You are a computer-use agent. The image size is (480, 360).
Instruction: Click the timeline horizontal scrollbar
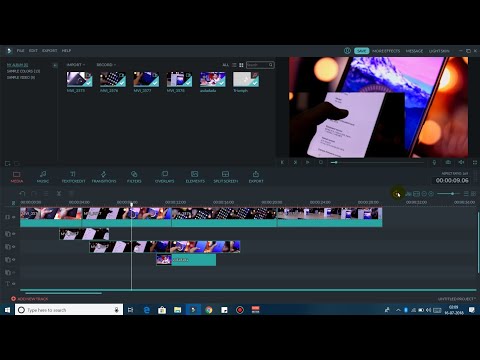63,293
